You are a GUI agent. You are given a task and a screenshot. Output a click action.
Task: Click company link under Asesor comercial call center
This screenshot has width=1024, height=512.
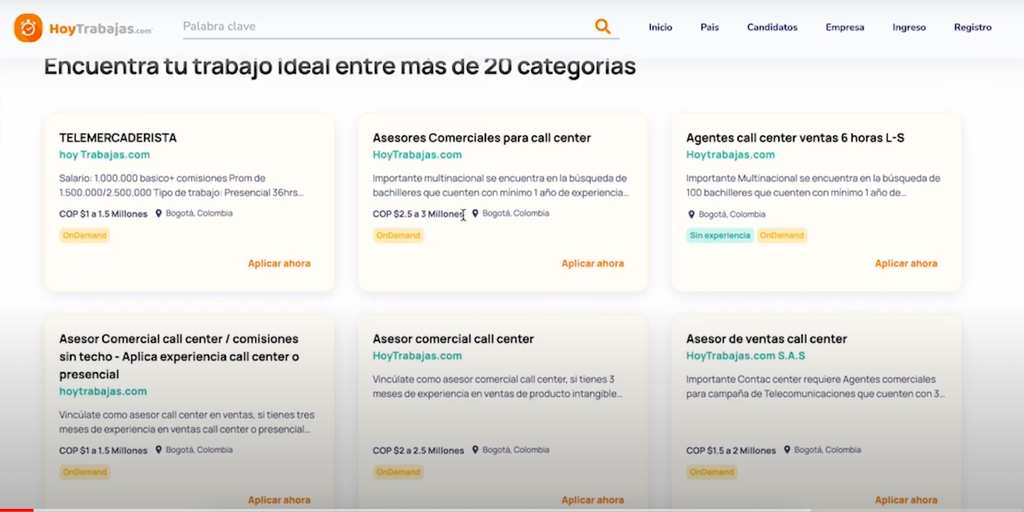point(417,356)
